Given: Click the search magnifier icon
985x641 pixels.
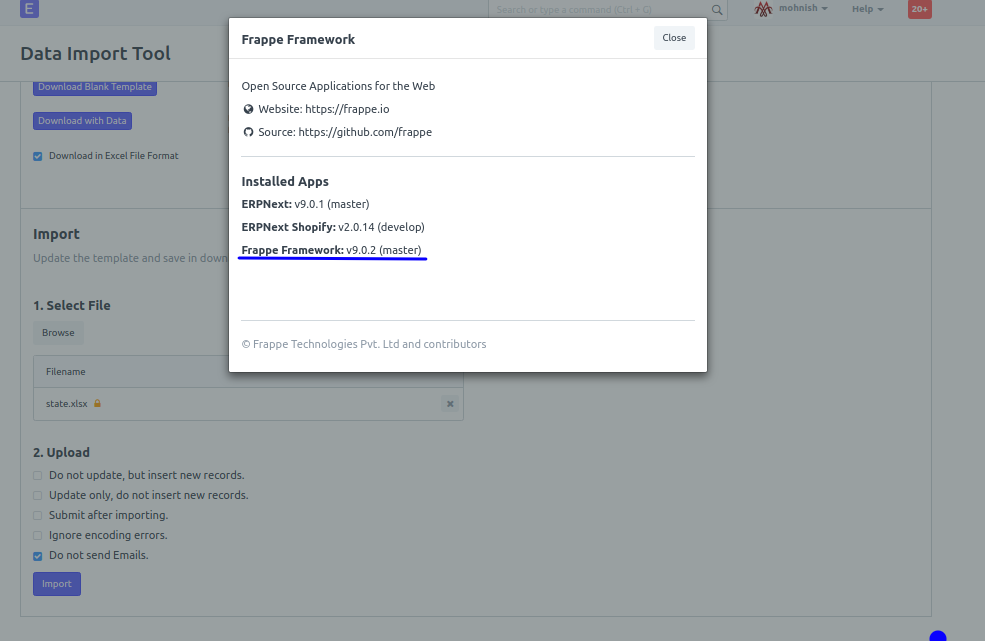Looking at the screenshot, I should click(716, 10).
